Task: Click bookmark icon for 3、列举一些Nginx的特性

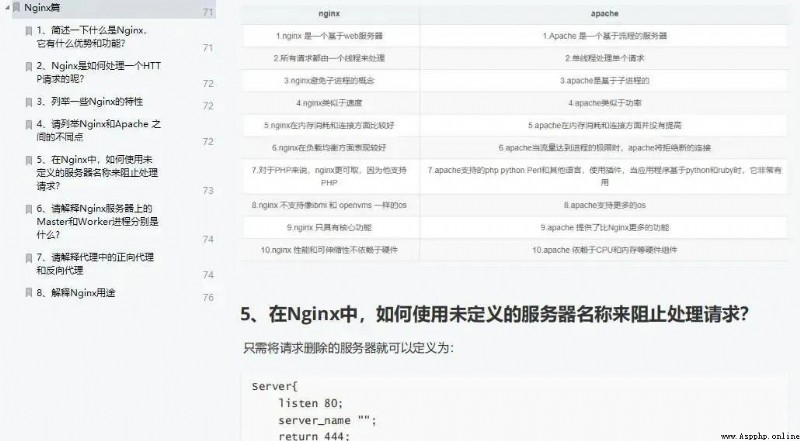Action: pyautogui.click(x=29, y=103)
